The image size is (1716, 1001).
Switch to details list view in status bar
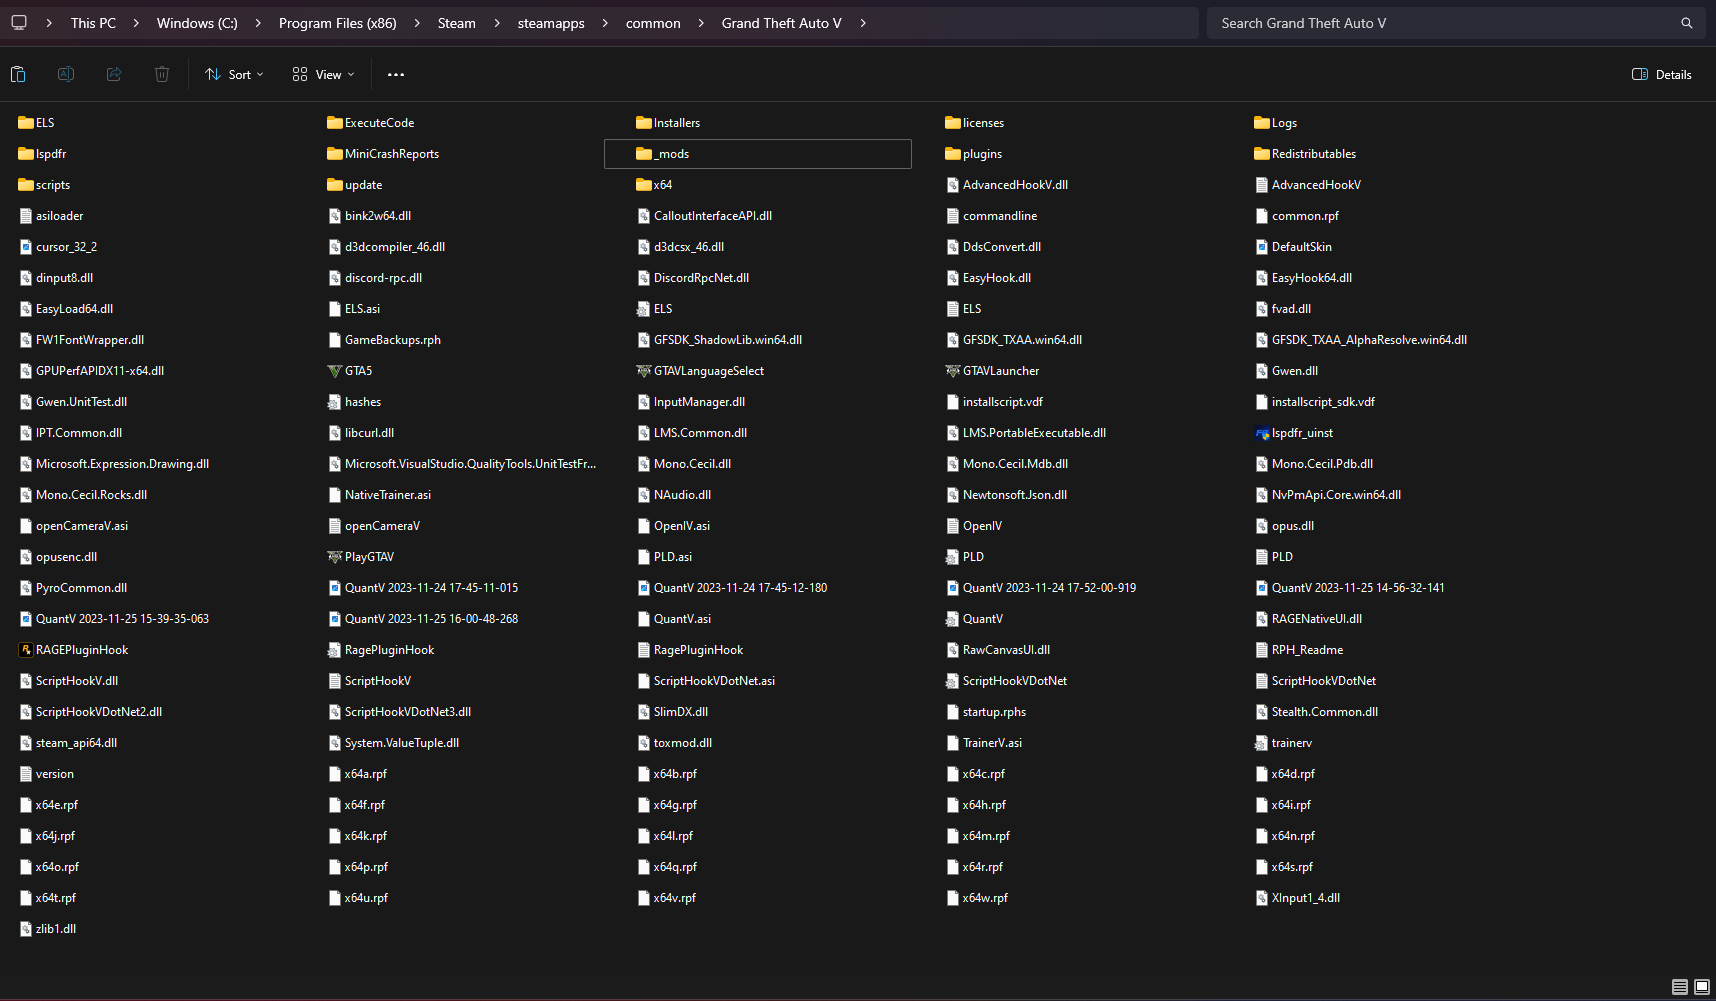pyautogui.click(x=1680, y=987)
